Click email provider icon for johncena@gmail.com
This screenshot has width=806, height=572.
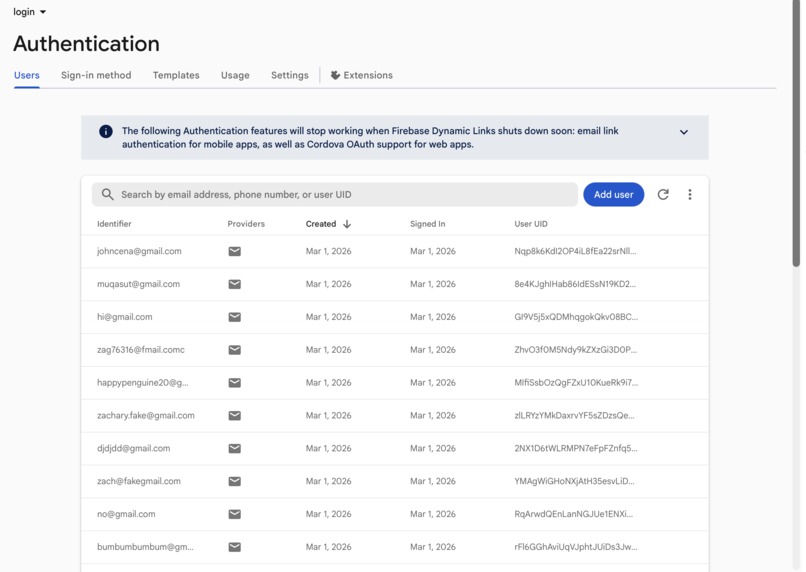click(x=234, y=251)
